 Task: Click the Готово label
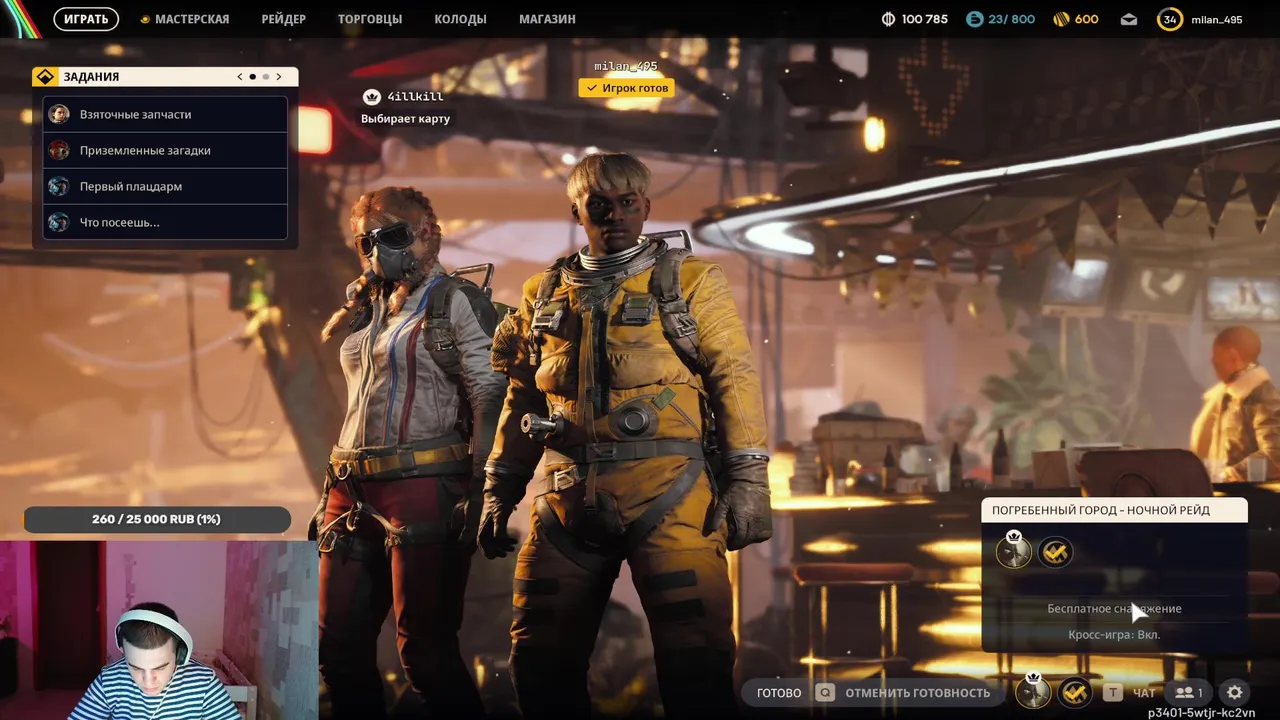[779, 692]
